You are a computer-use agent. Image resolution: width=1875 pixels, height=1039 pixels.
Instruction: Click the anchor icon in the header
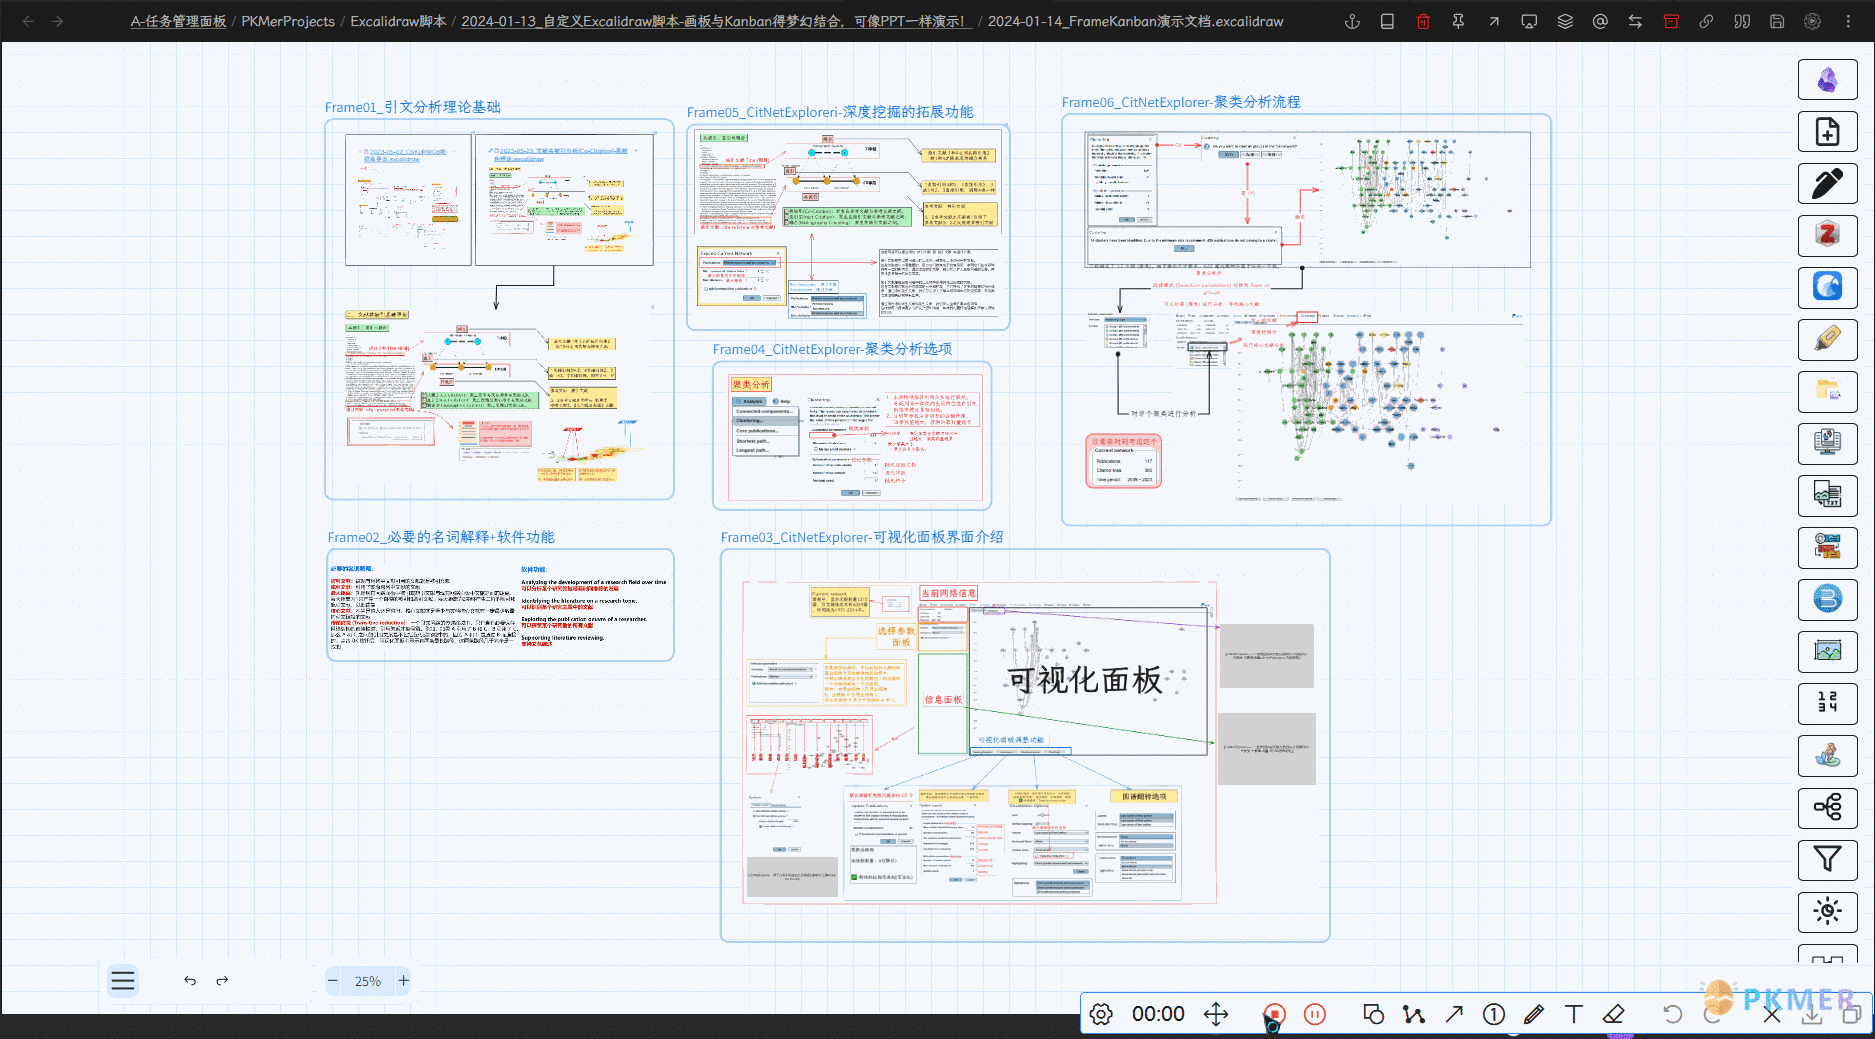coord(1352,21)
